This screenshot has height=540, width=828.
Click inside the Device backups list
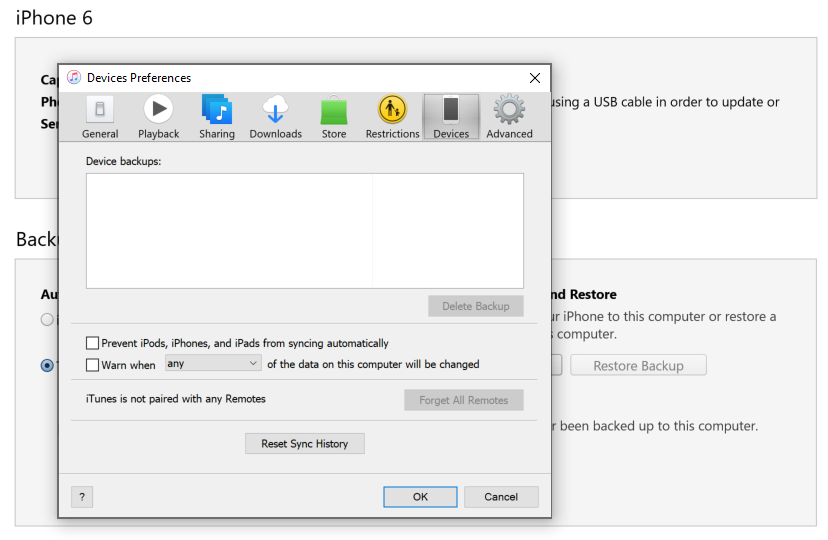point(305,231)
